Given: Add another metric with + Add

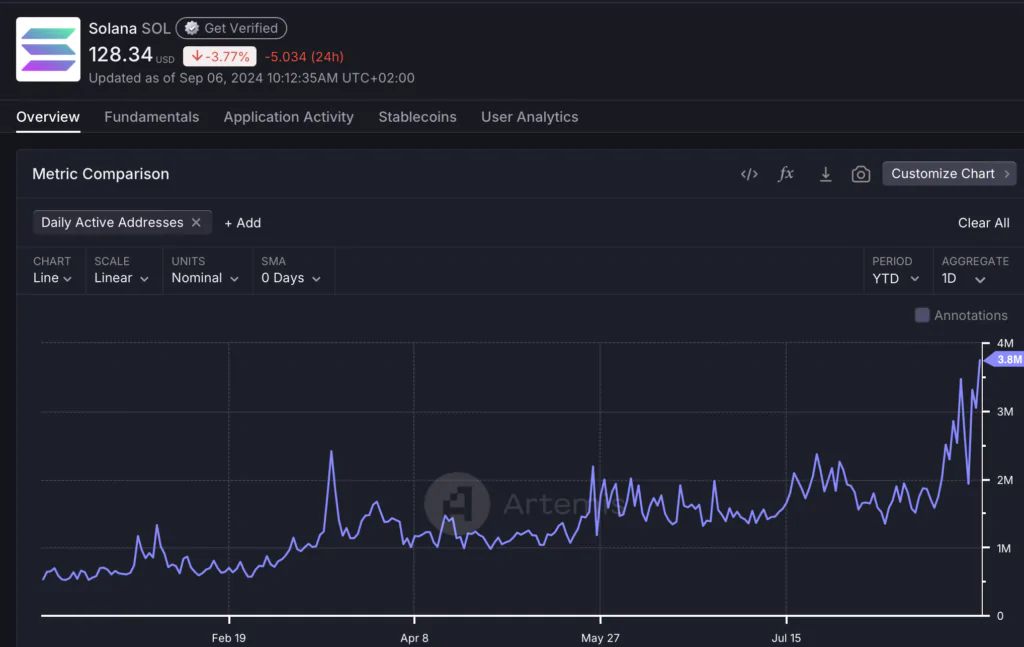Looking at the screenshot, I should 242,223.
